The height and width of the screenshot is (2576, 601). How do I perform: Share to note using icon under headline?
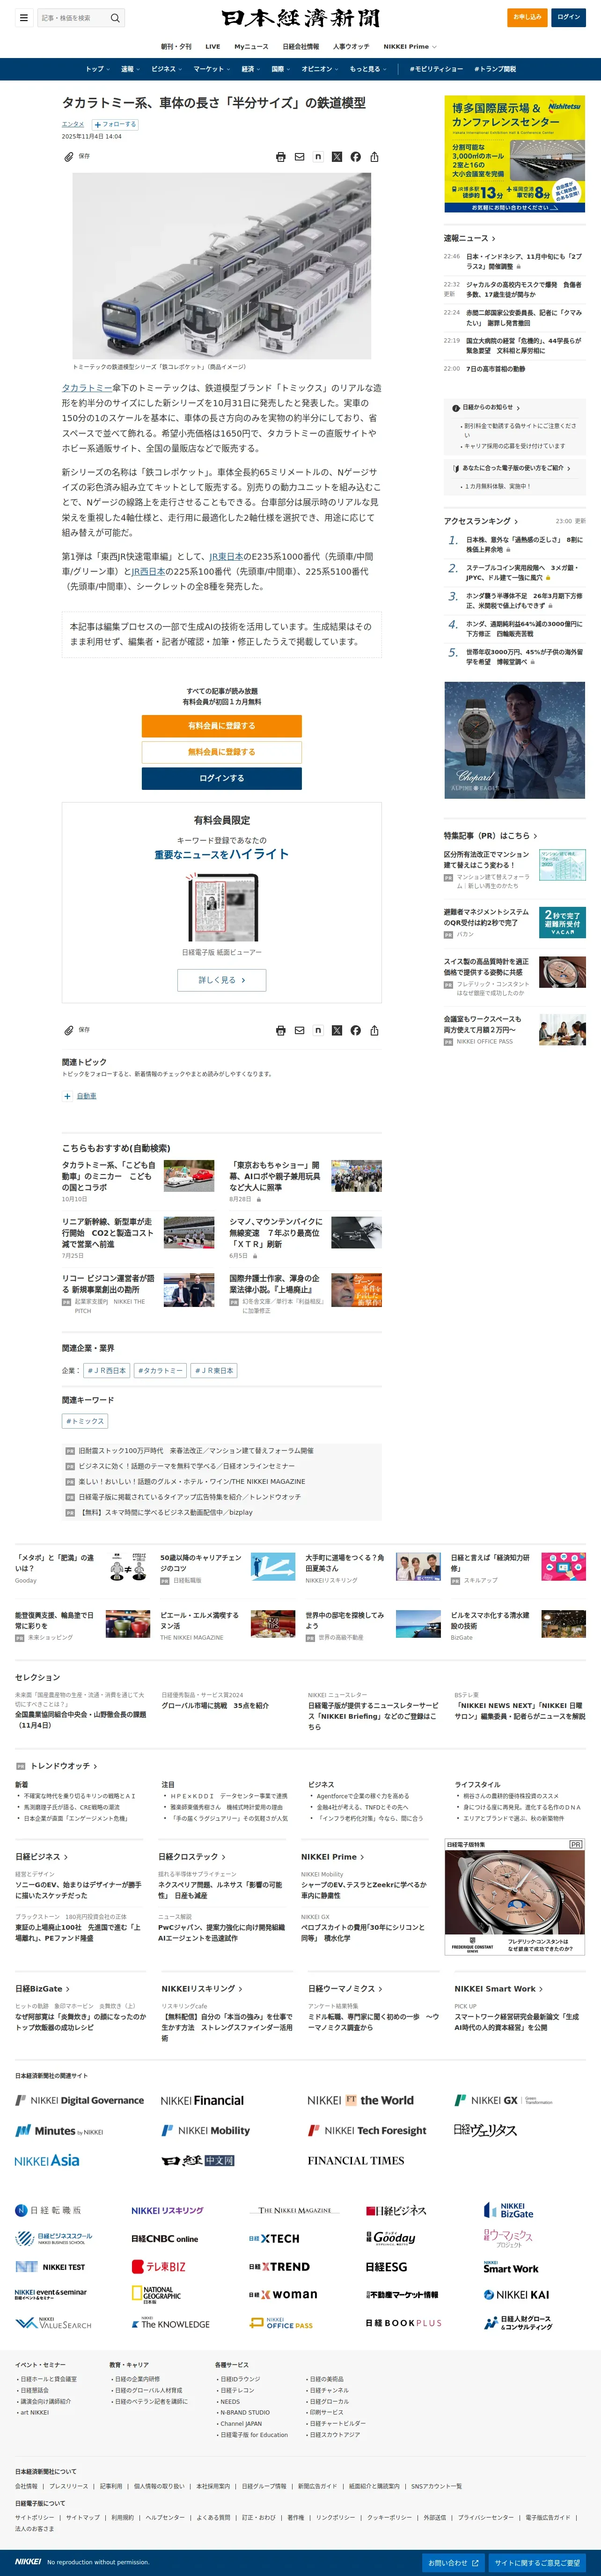pos(318,157)
